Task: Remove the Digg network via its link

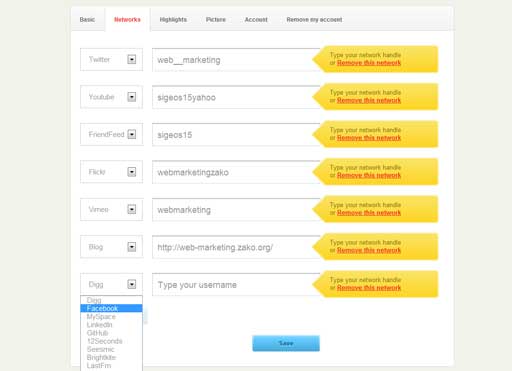Action: [369, 288]
